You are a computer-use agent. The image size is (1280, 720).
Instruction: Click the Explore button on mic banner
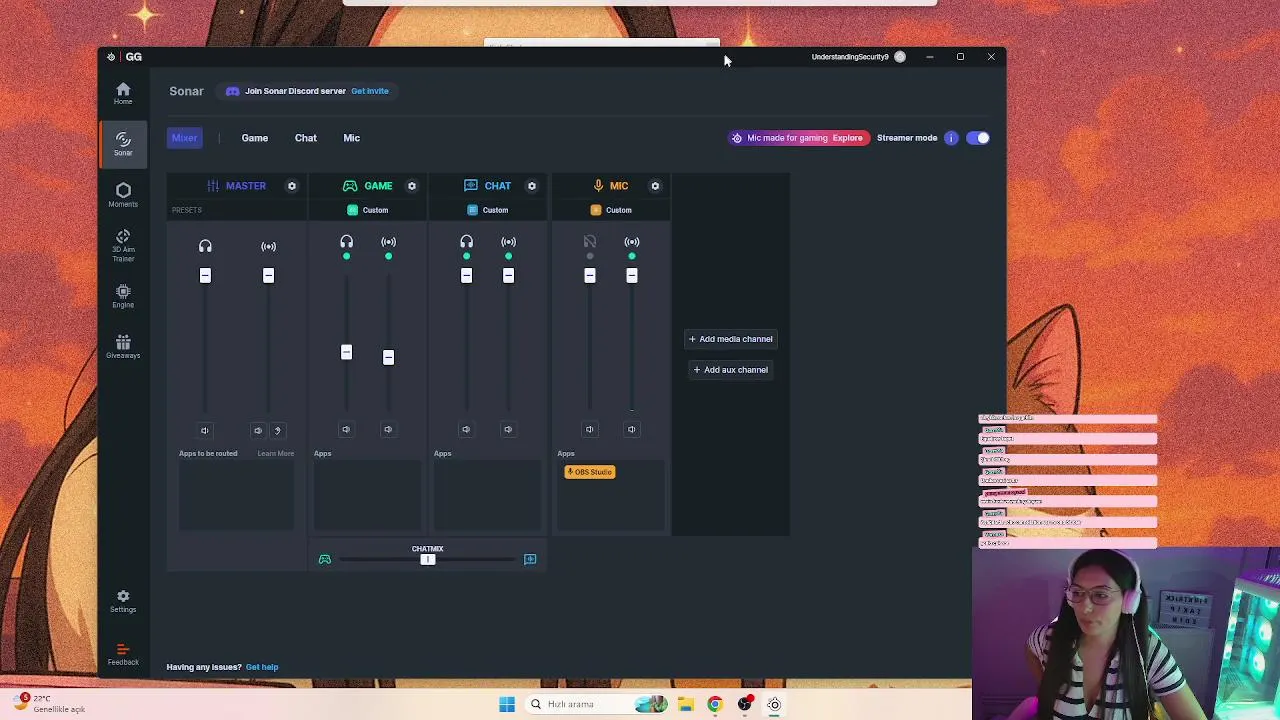coord(847,138)
